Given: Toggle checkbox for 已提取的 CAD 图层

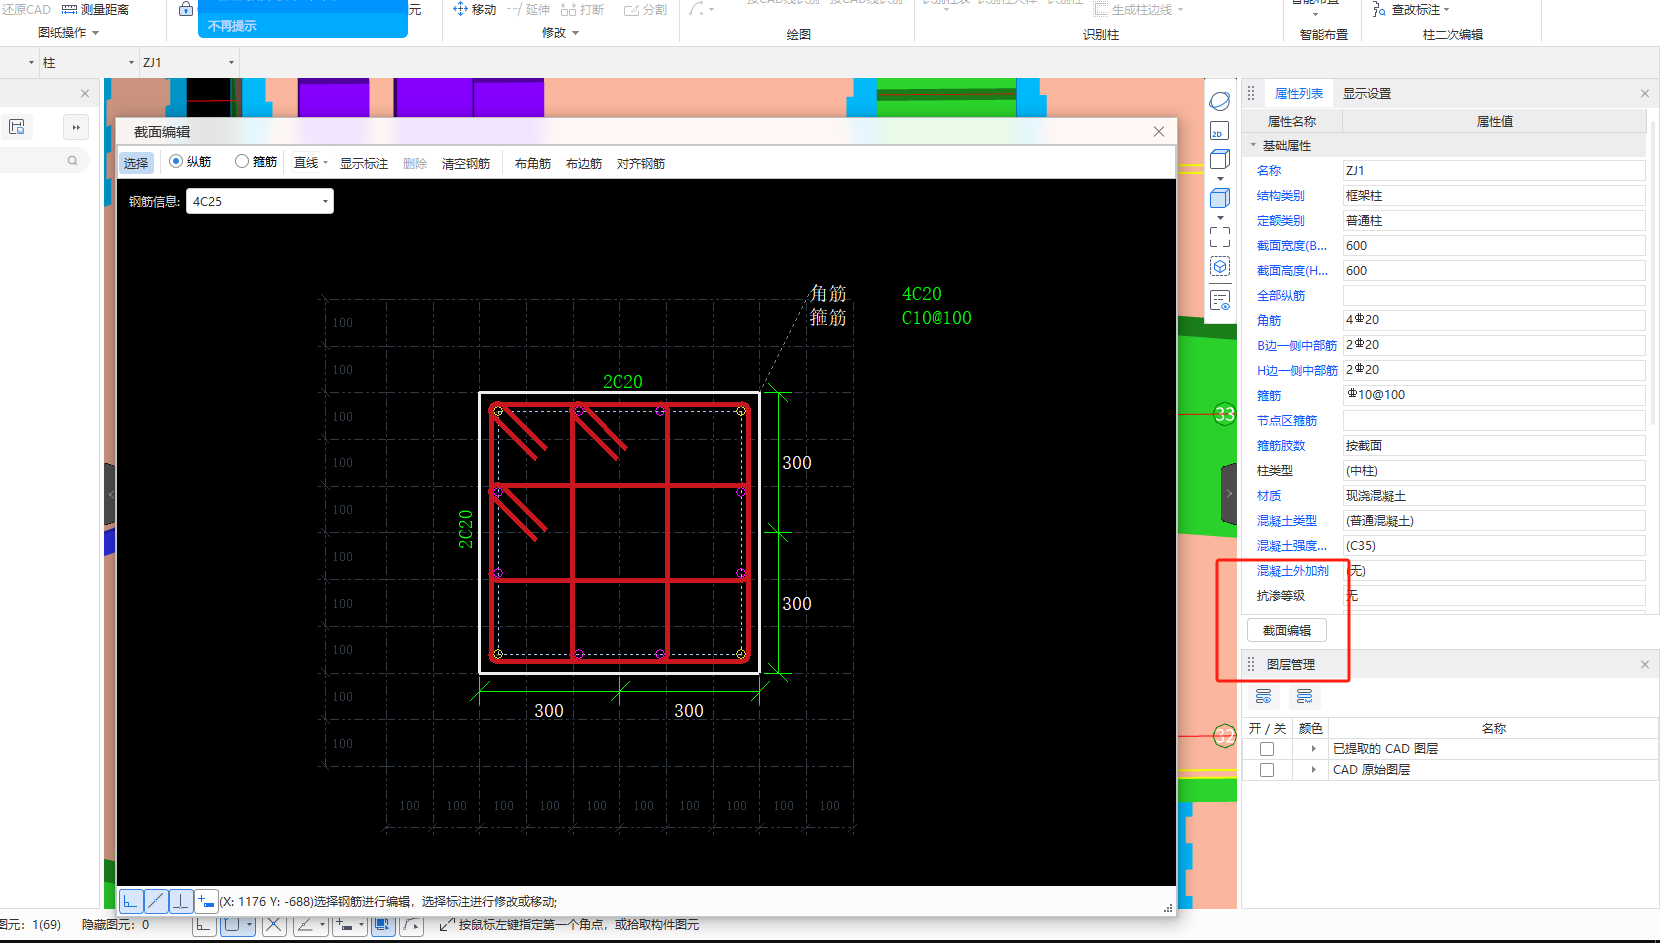Looking at the screenshot, I should pos(1267,749).
